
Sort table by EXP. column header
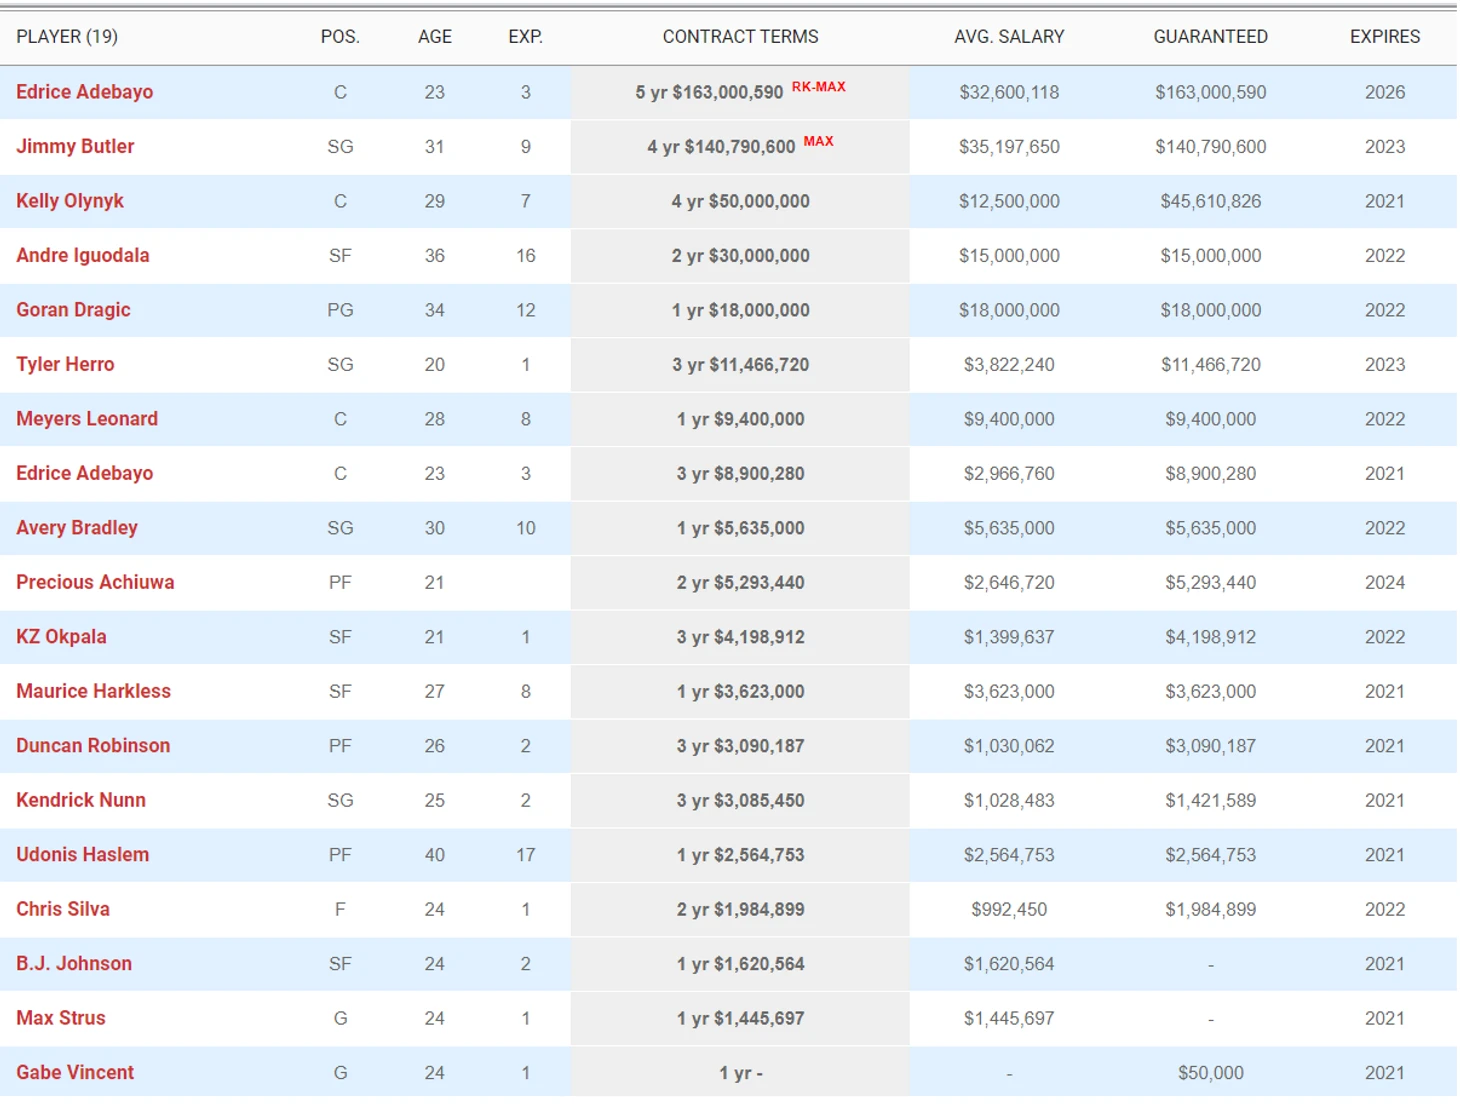click(526, 37)
